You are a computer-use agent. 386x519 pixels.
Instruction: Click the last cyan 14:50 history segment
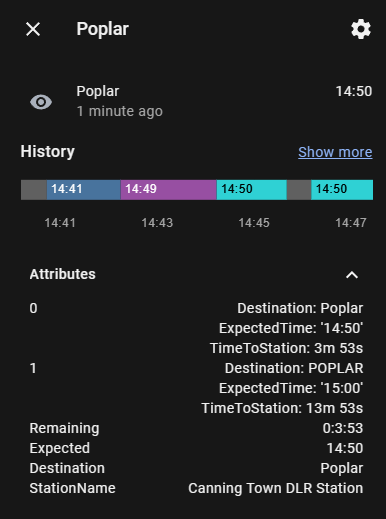[342, 190]
